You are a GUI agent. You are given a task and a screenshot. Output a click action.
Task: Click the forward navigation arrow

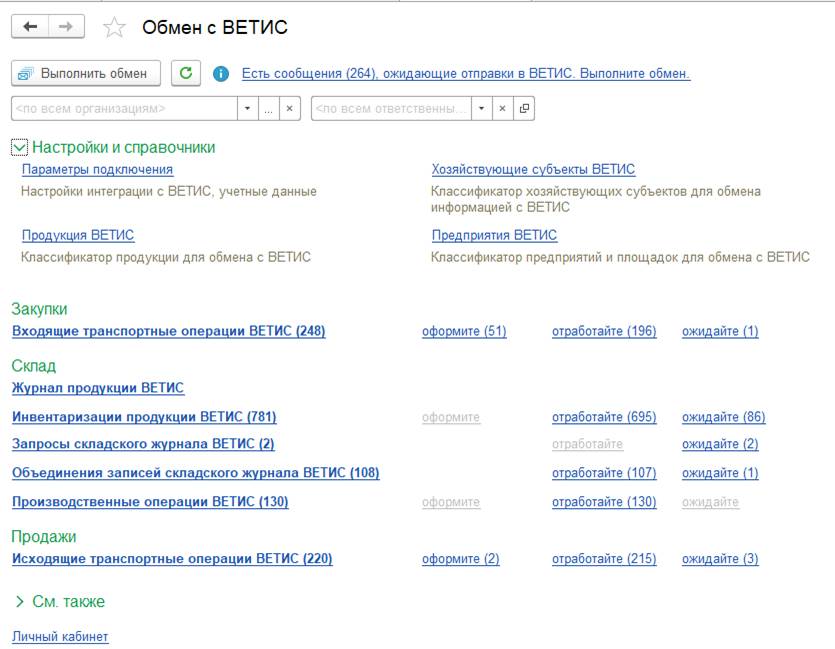(x=66, y=27)
